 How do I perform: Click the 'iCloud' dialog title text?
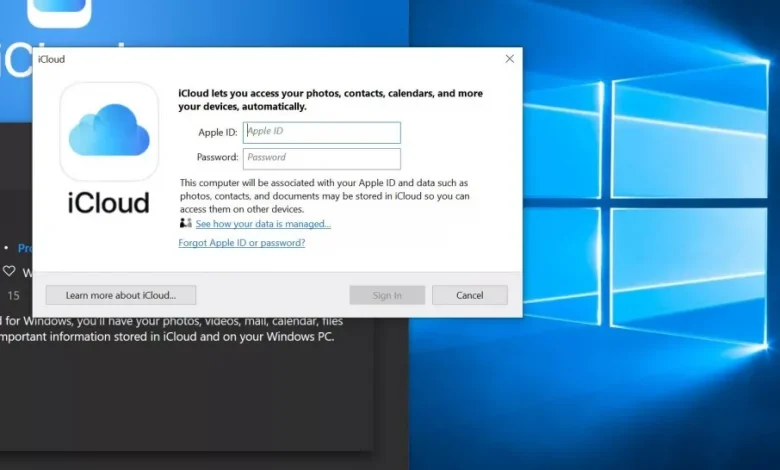(51, 59)
